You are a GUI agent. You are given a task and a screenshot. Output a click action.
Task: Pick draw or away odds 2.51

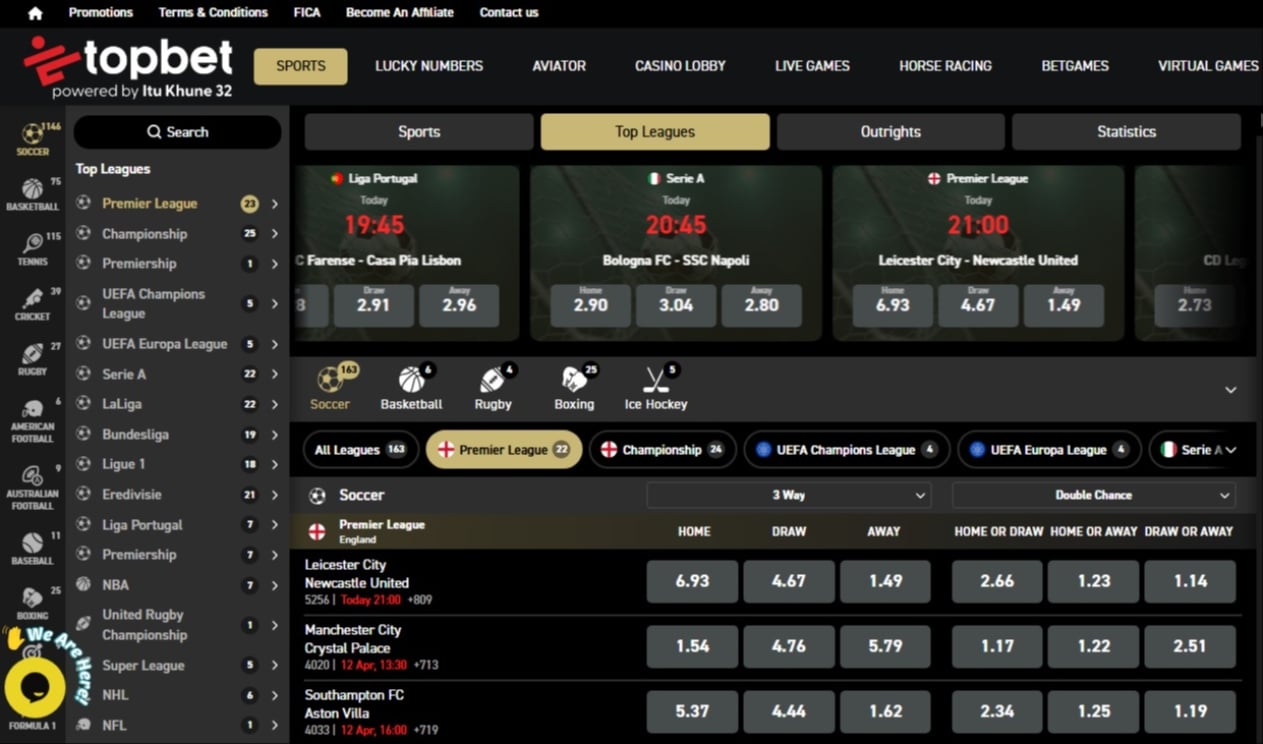[x=1190, y=647]
